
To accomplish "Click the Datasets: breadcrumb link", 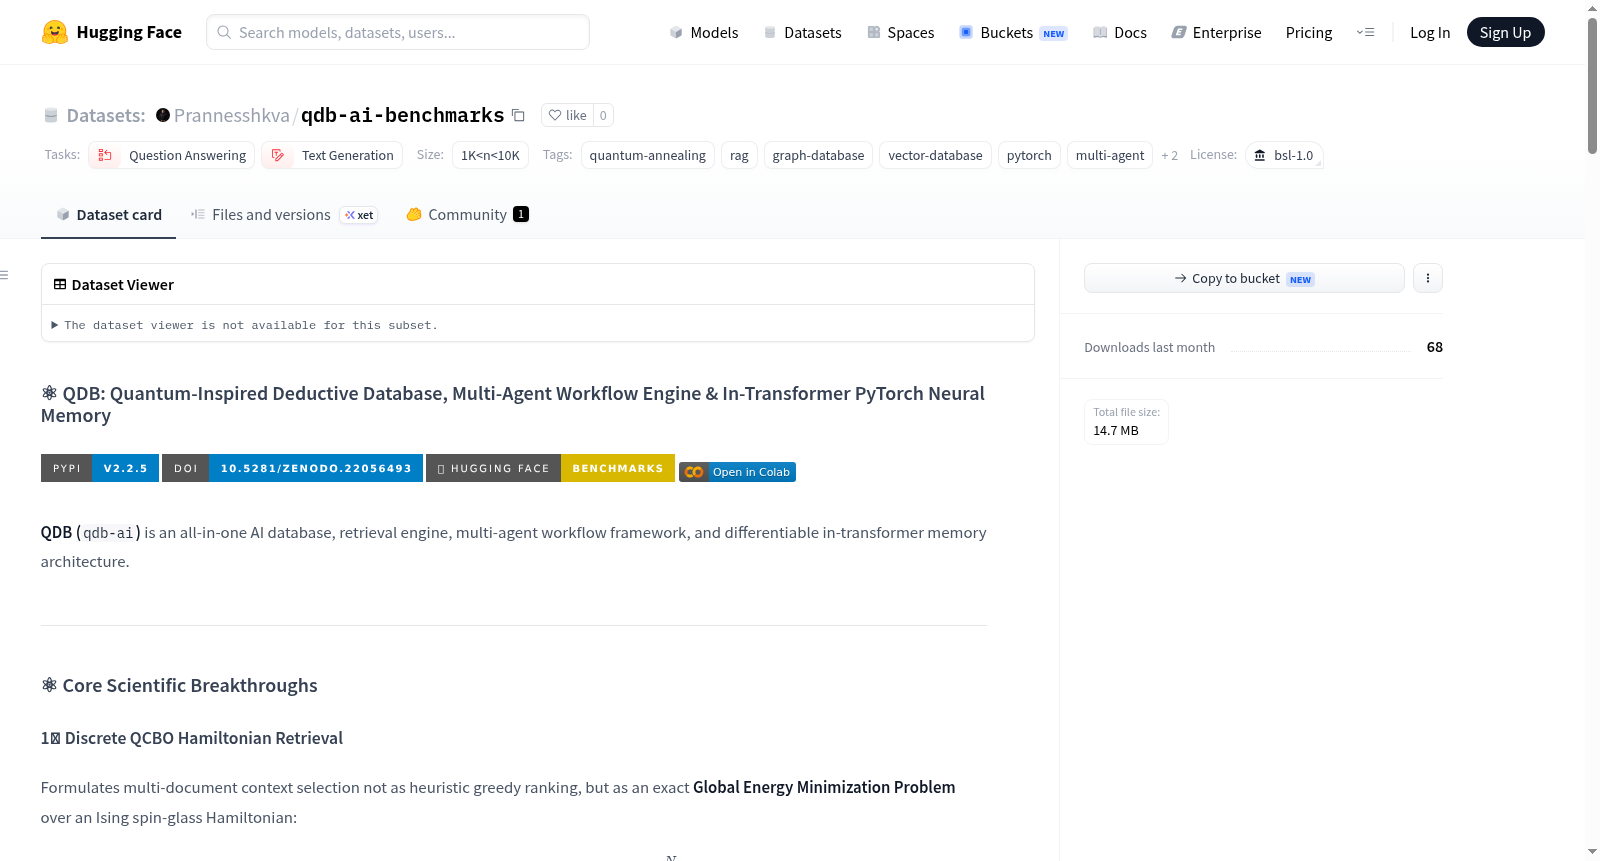I will coord(106,115).
